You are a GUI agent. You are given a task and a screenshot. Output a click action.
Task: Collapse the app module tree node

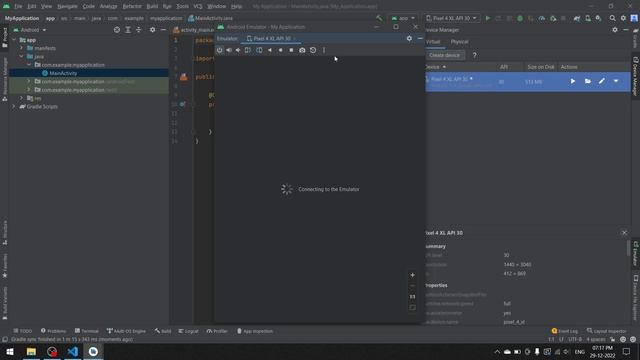(14, 40)
